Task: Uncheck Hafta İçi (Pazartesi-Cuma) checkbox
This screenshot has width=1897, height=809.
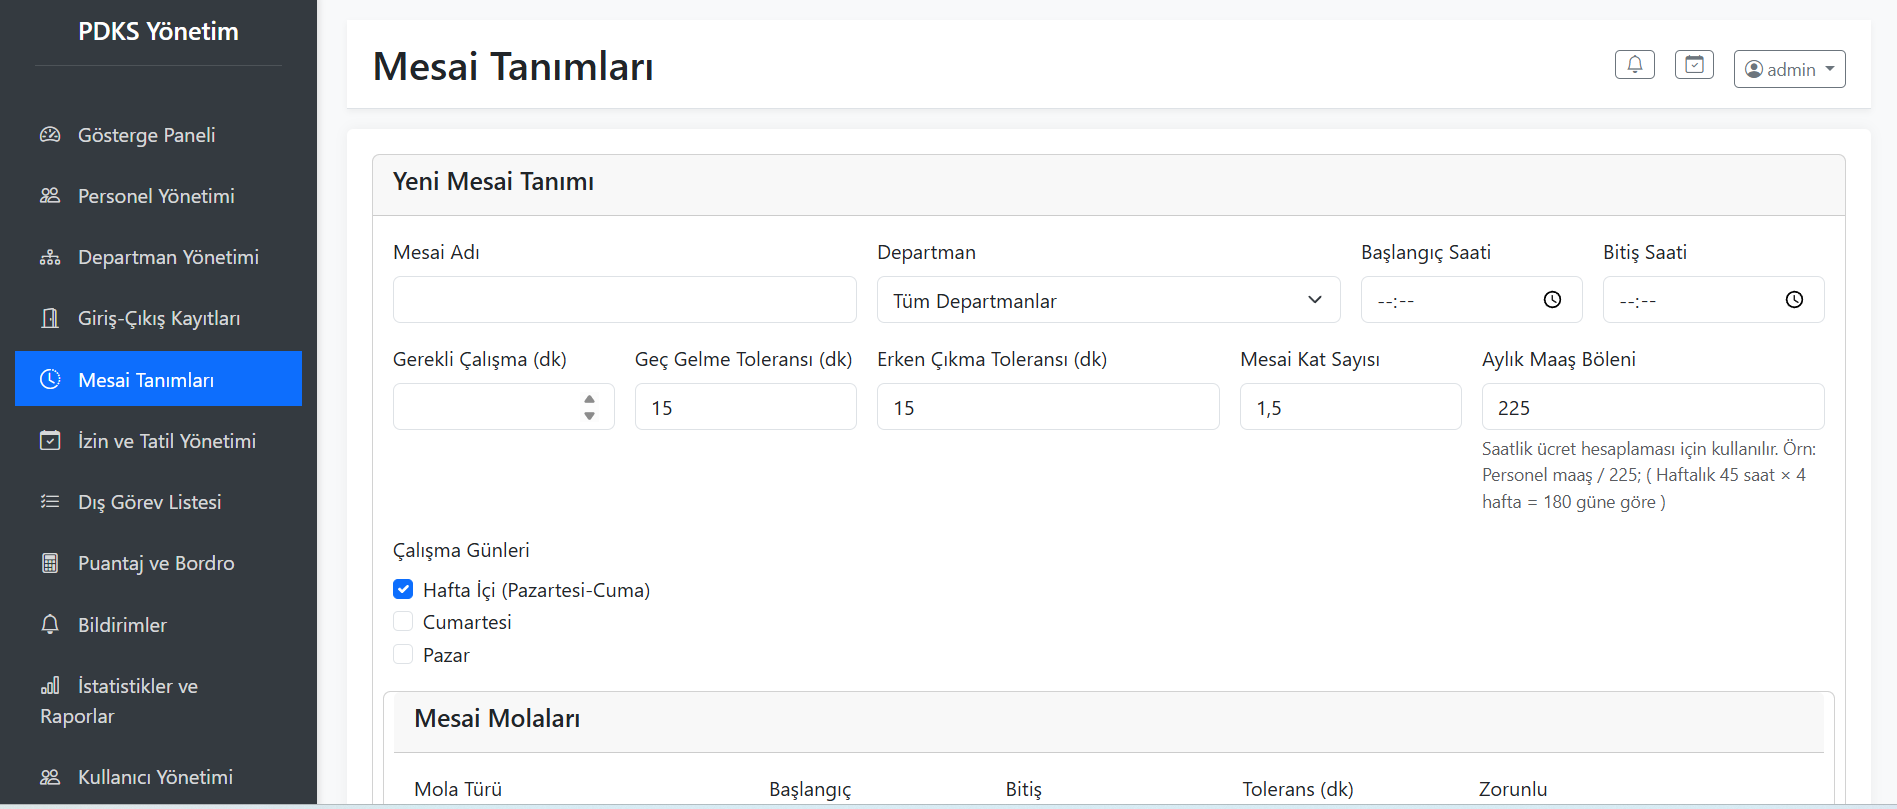Action: coord(403,589)
